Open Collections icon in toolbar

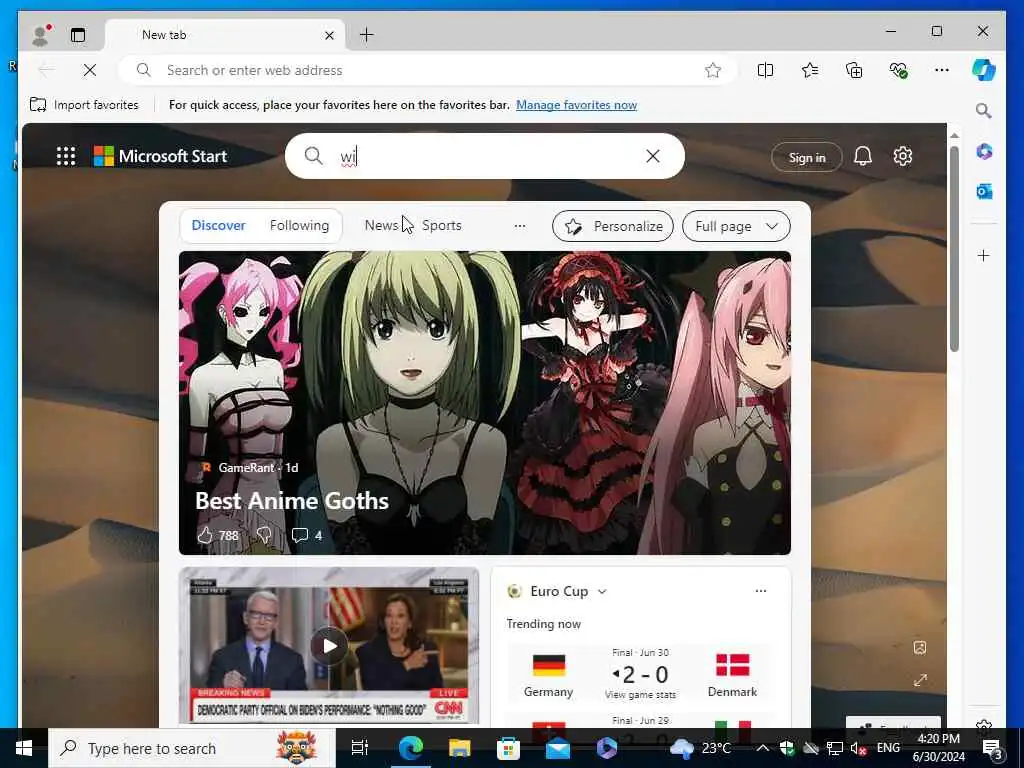pos(854,70)
